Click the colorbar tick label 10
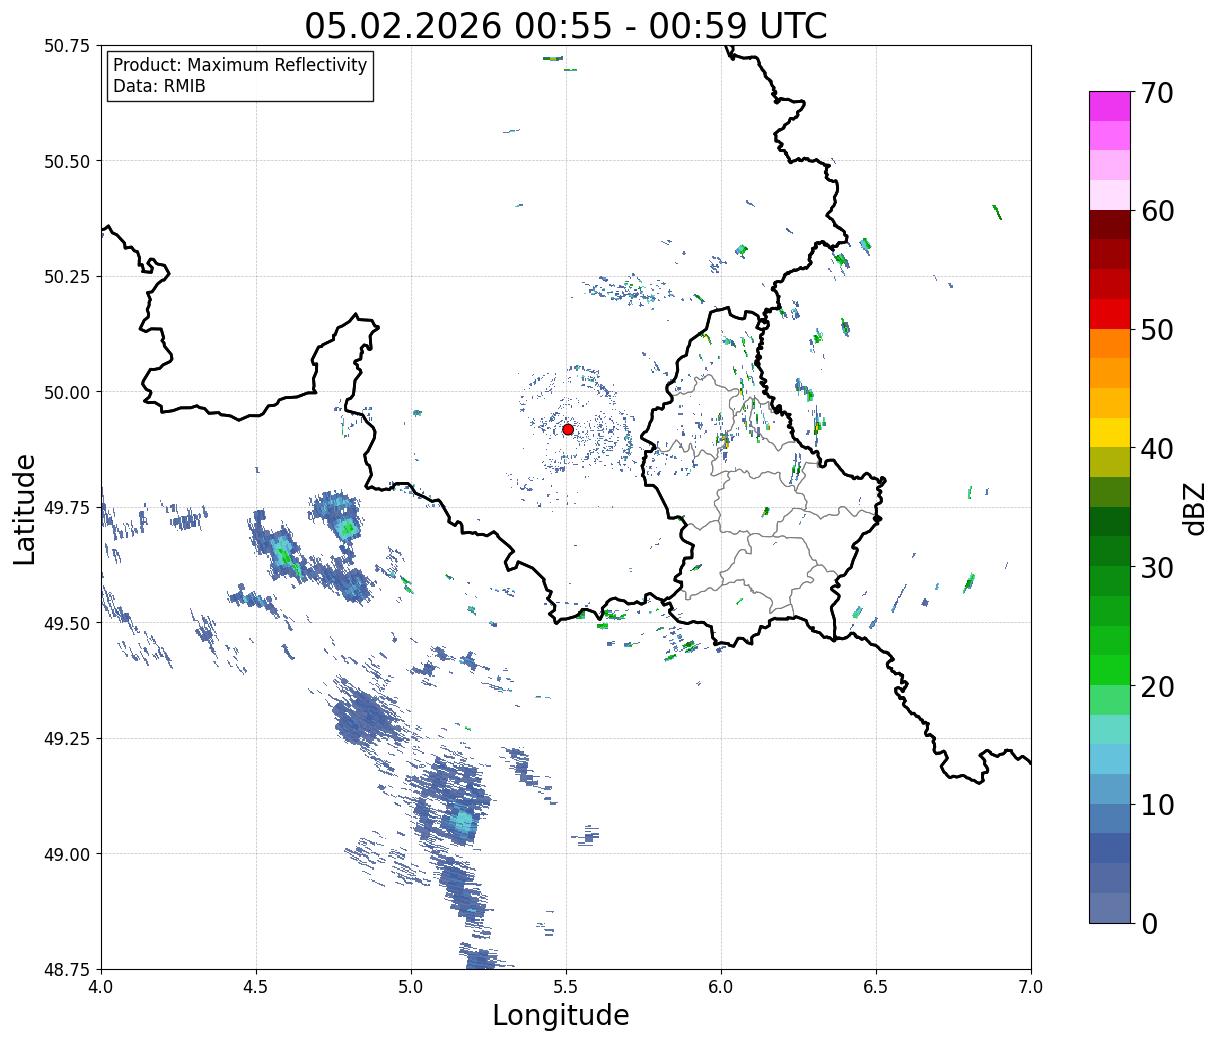Image resolution: width=1219 pixels, height=1040 pixels. (x=1157, y=804)
